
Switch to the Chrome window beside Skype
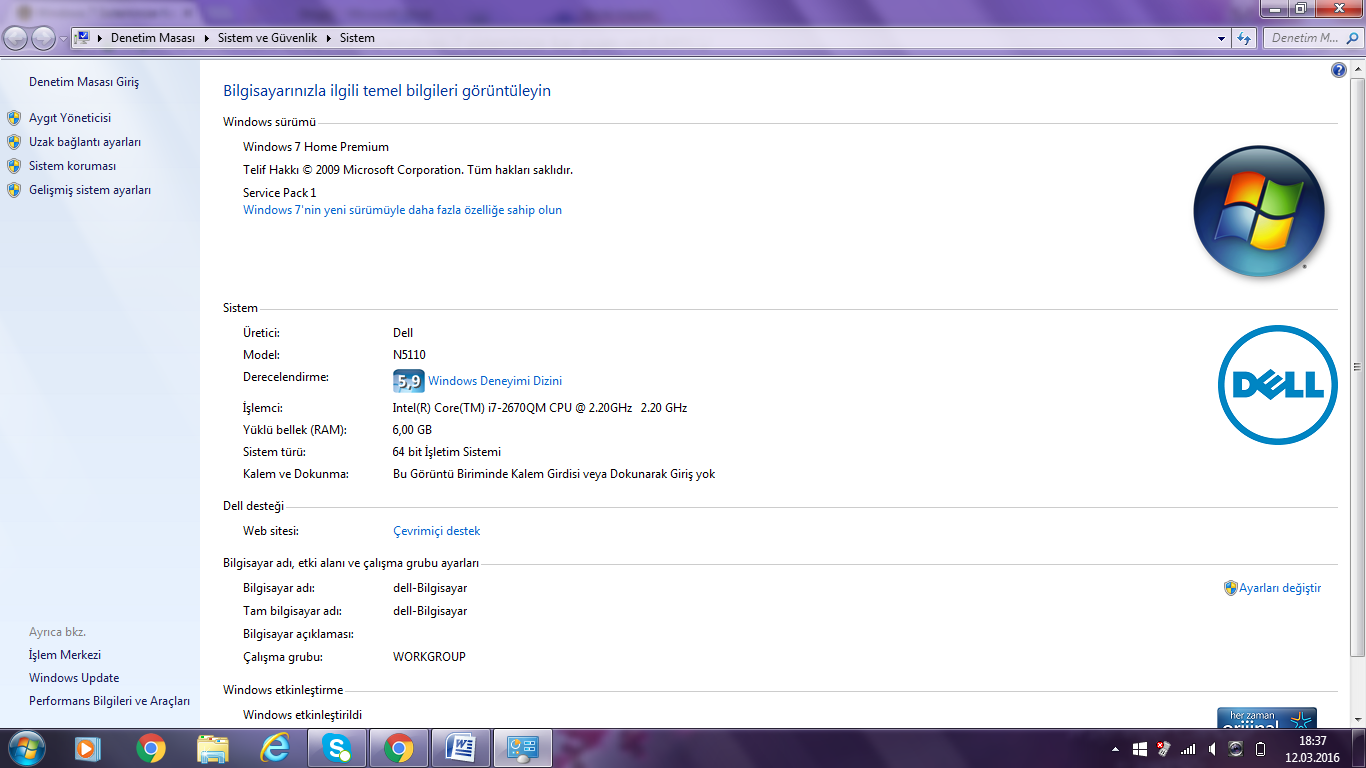(399, 748)
